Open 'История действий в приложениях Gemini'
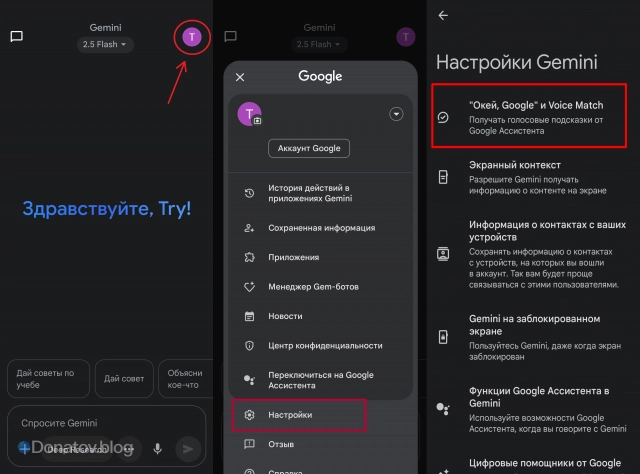 point(320,193)
